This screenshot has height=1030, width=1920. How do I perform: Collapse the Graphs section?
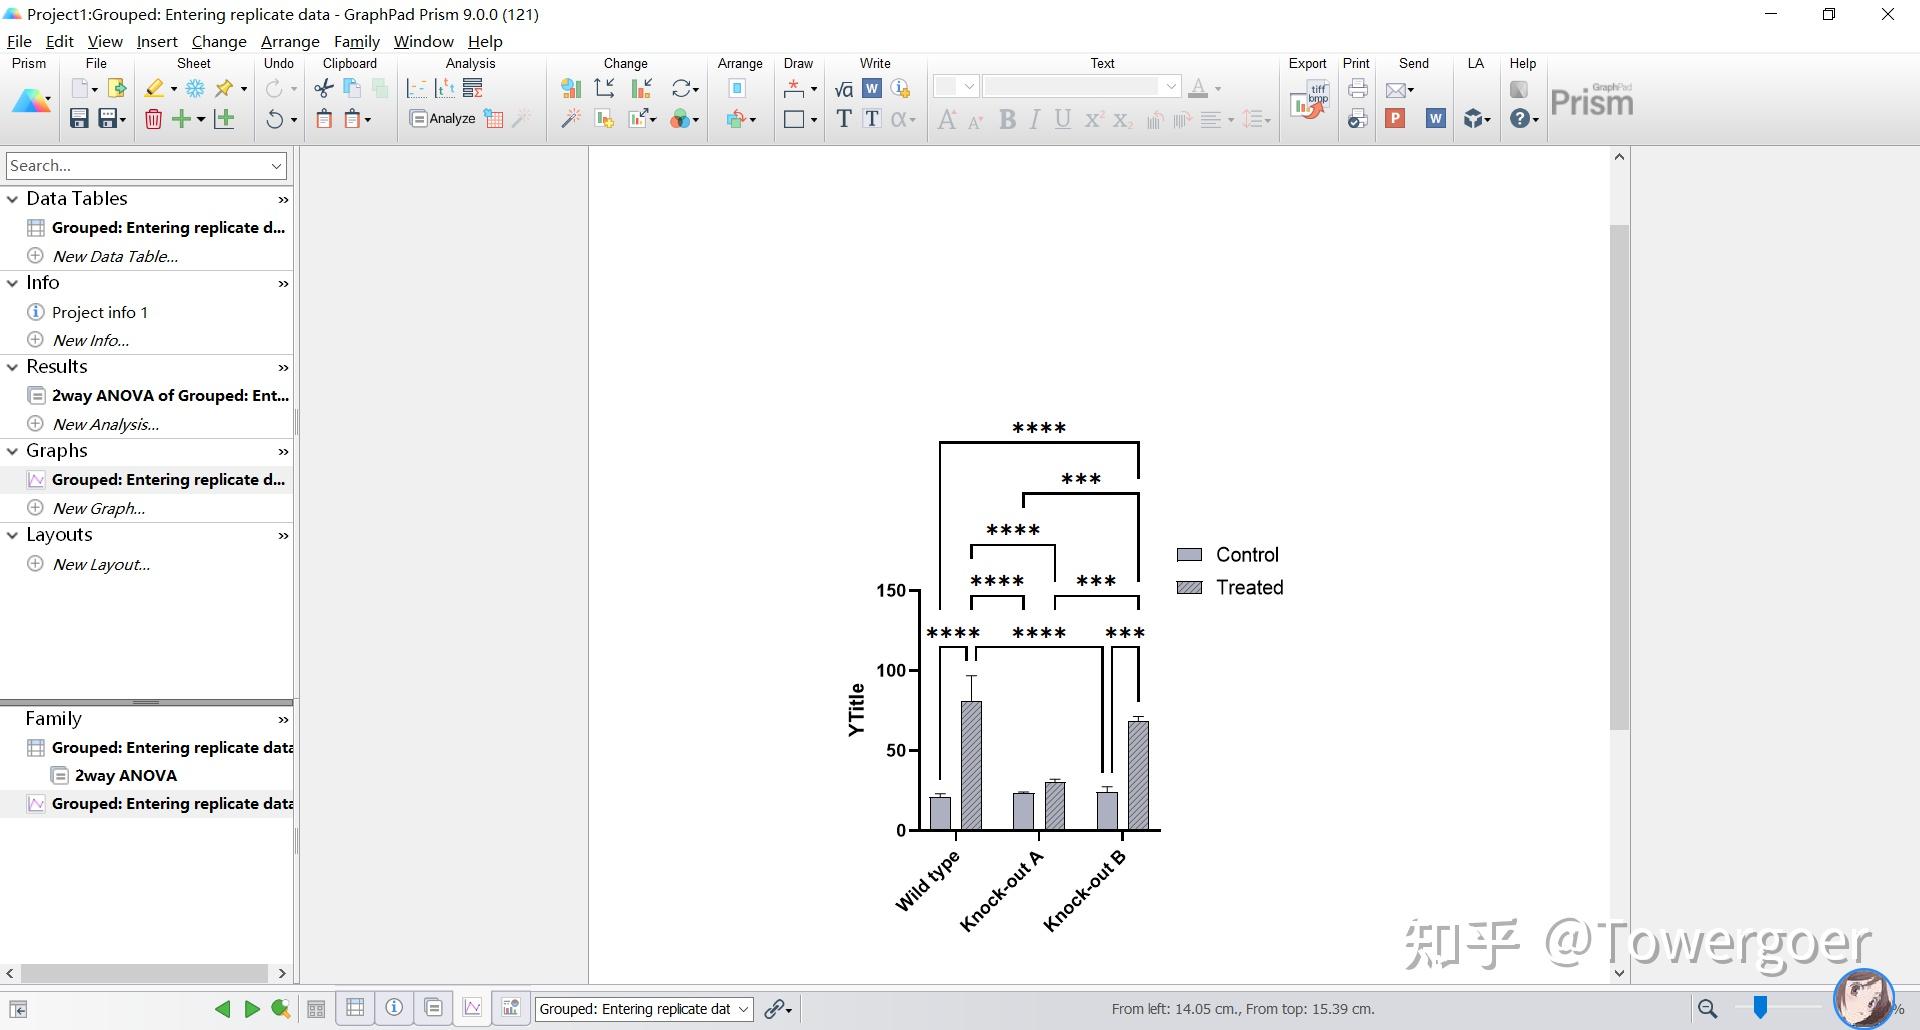pos(13,451)
